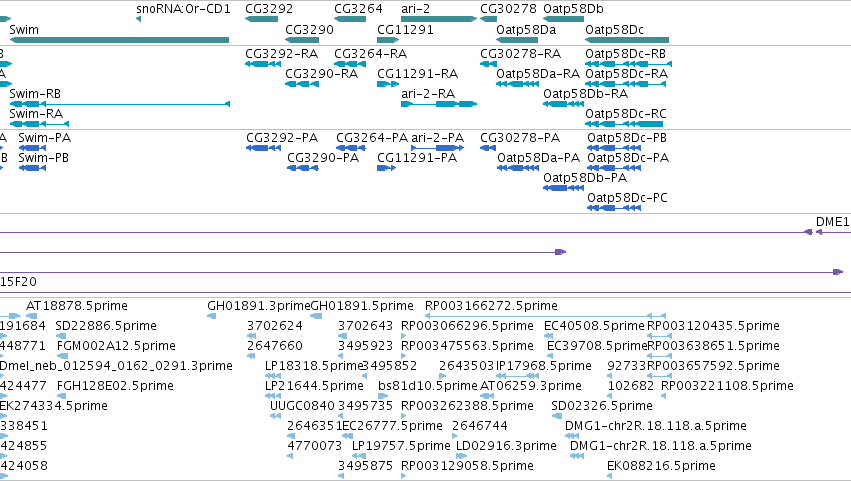The image size is (851, 481).
Task: Select protein CG3290-PA
Action: click(x=302, y=168)
